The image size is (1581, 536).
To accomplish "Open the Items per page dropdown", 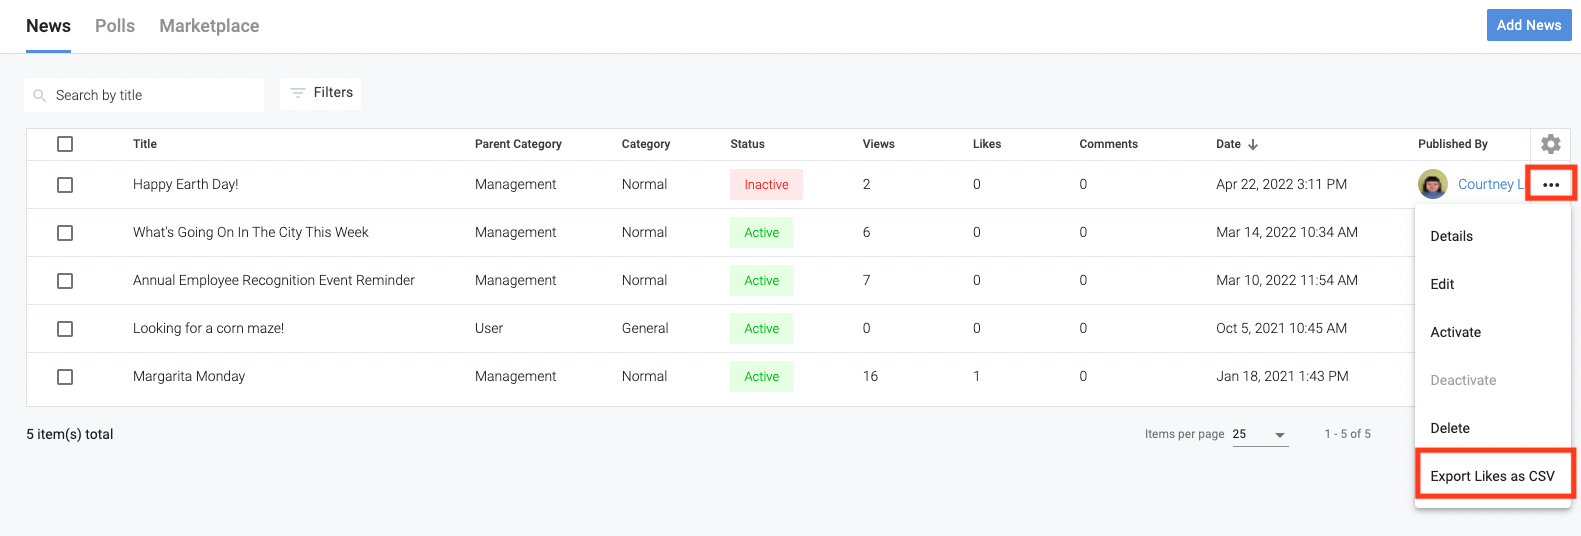I will coord(1260,435).
